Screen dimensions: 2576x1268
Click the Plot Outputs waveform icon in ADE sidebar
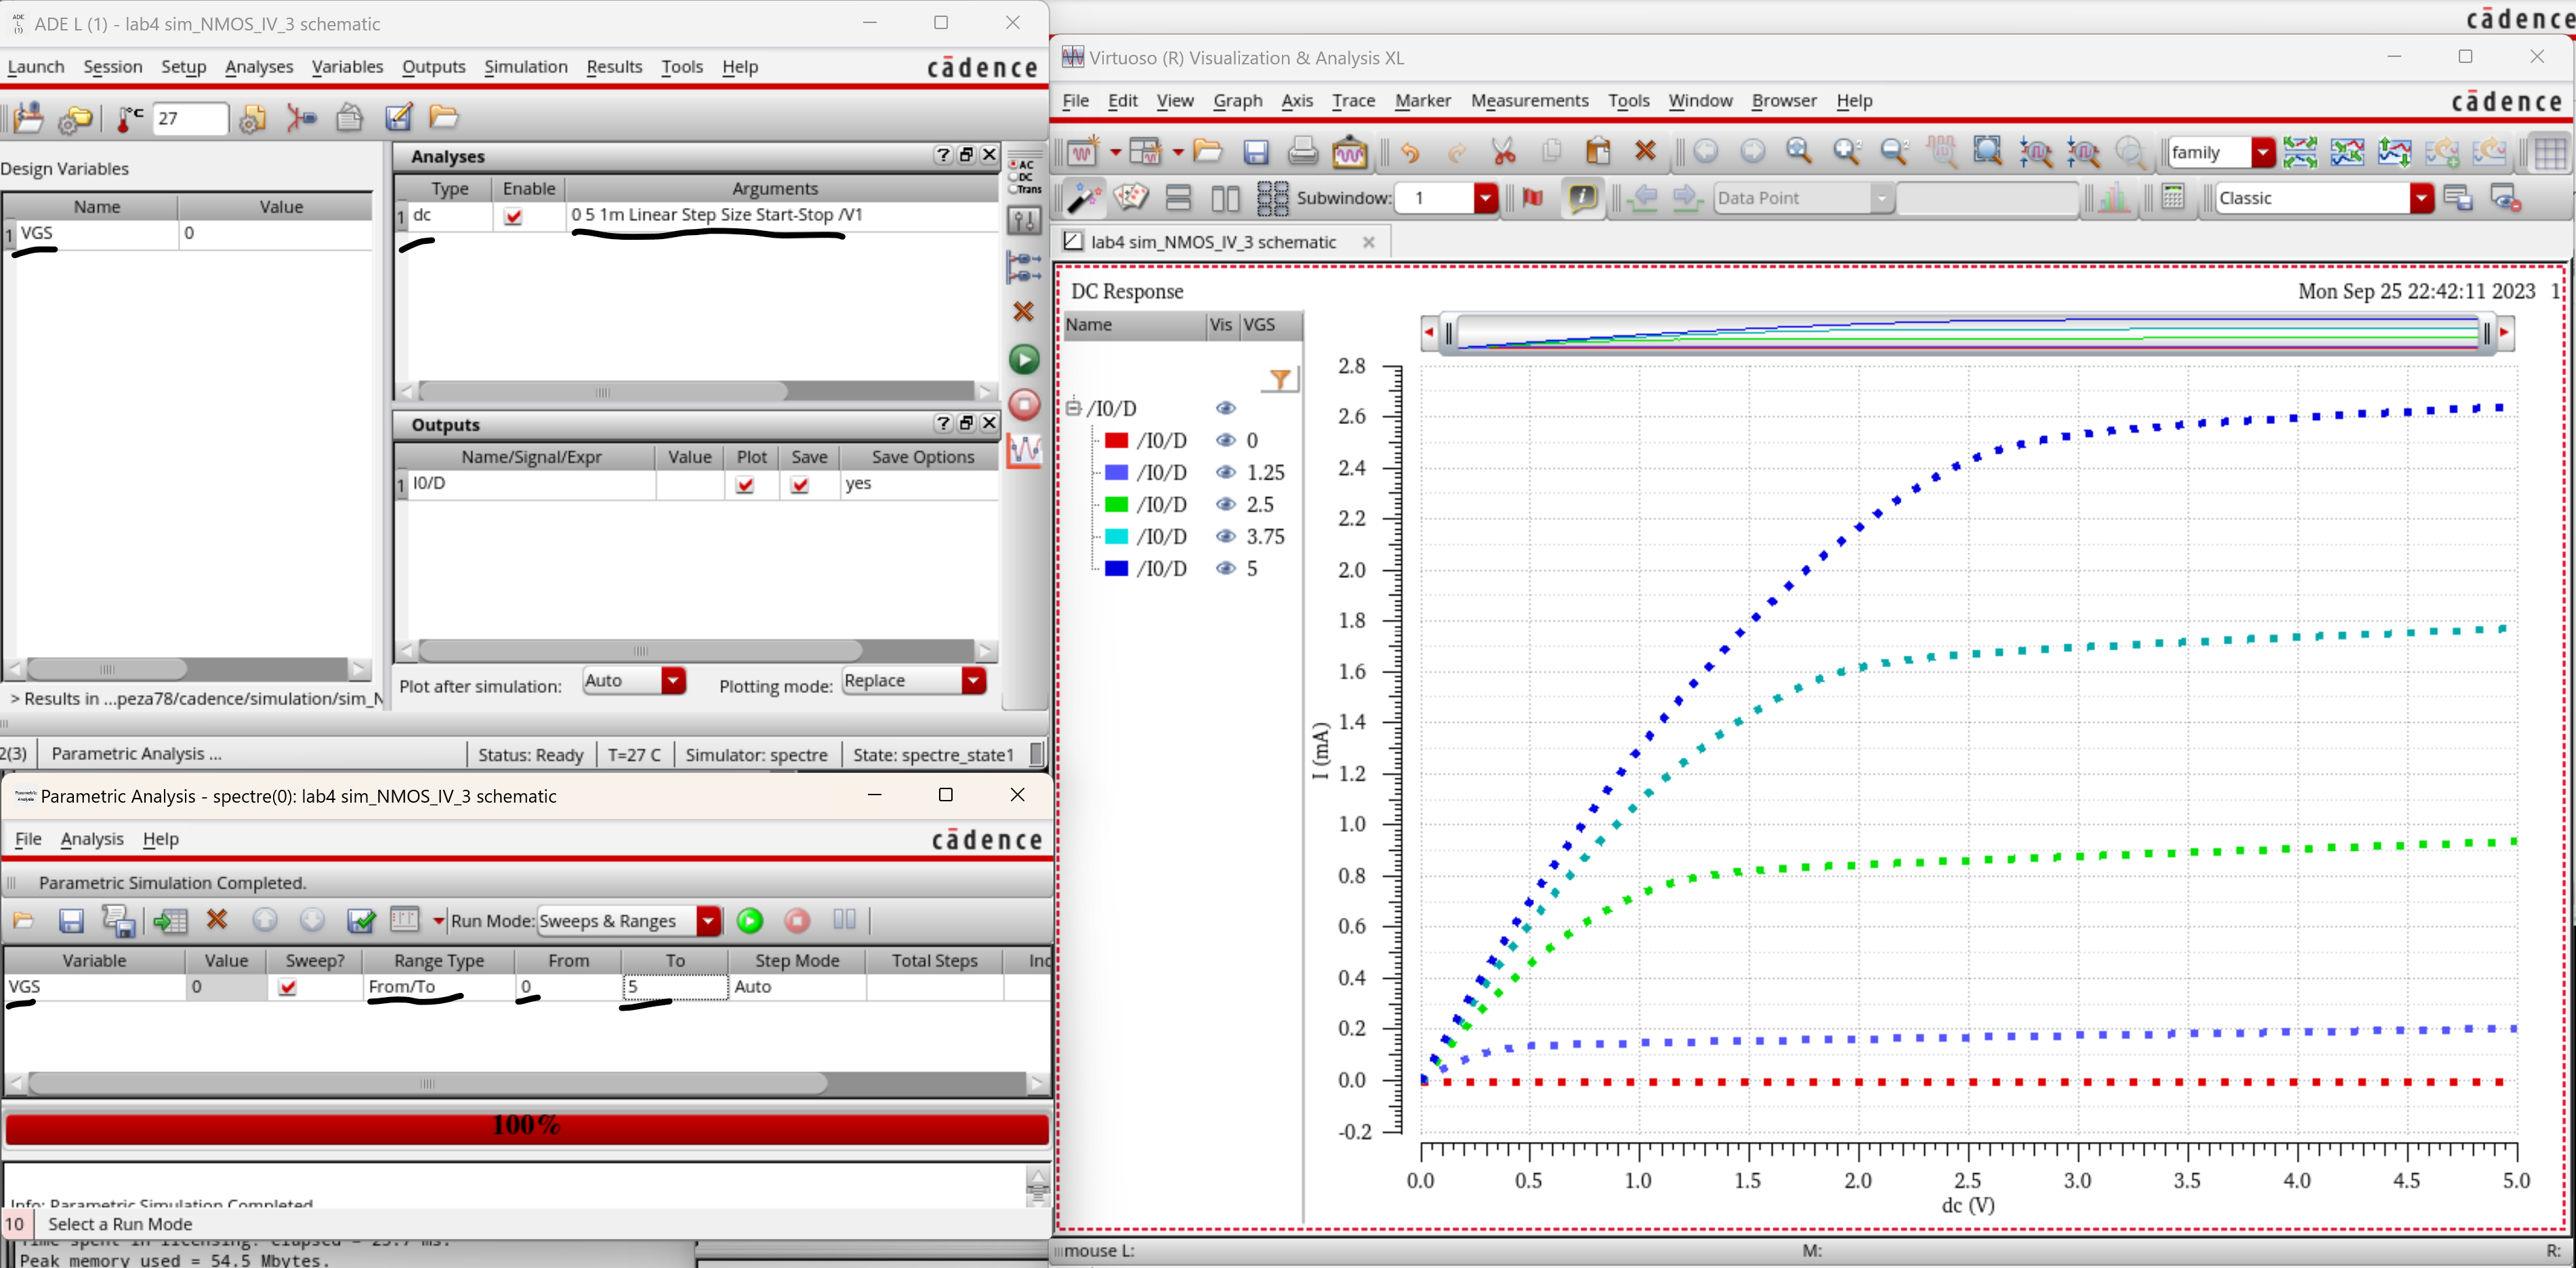click(1024, 451)
